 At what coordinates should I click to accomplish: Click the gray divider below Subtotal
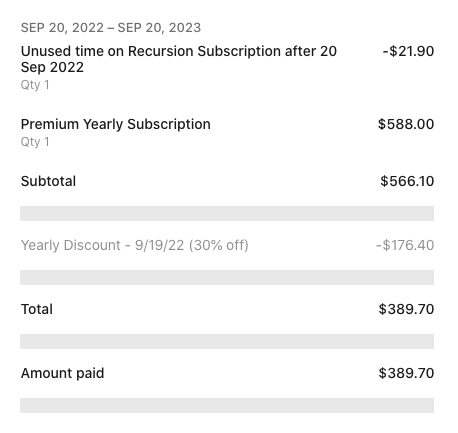point(227,213)
